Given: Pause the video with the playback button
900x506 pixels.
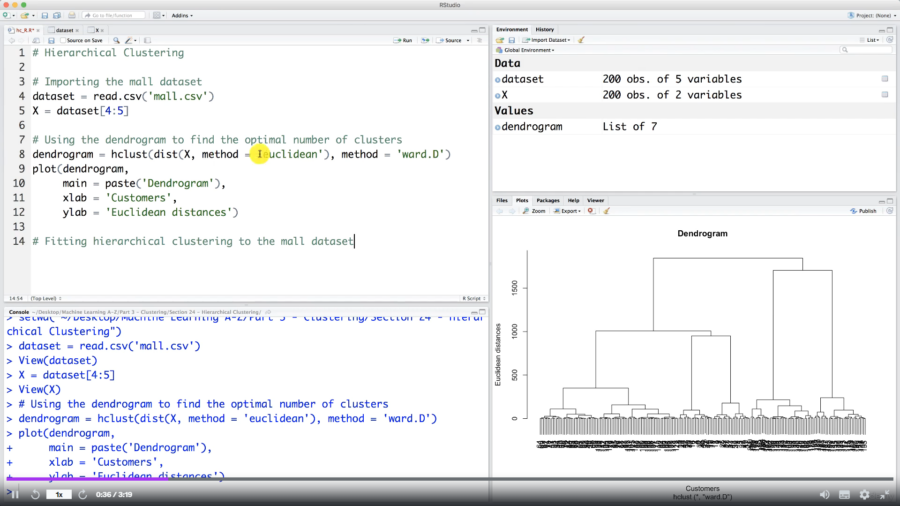Looking at the screenshot, I should pos(14,494).
